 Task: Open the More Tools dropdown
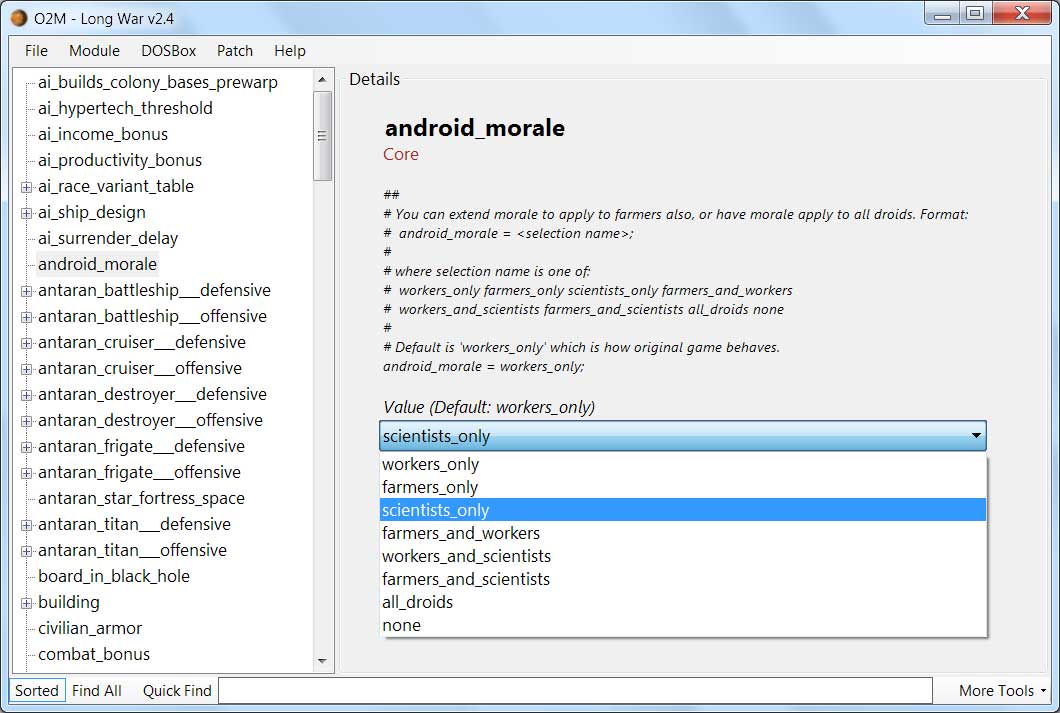pos(1002,691)
